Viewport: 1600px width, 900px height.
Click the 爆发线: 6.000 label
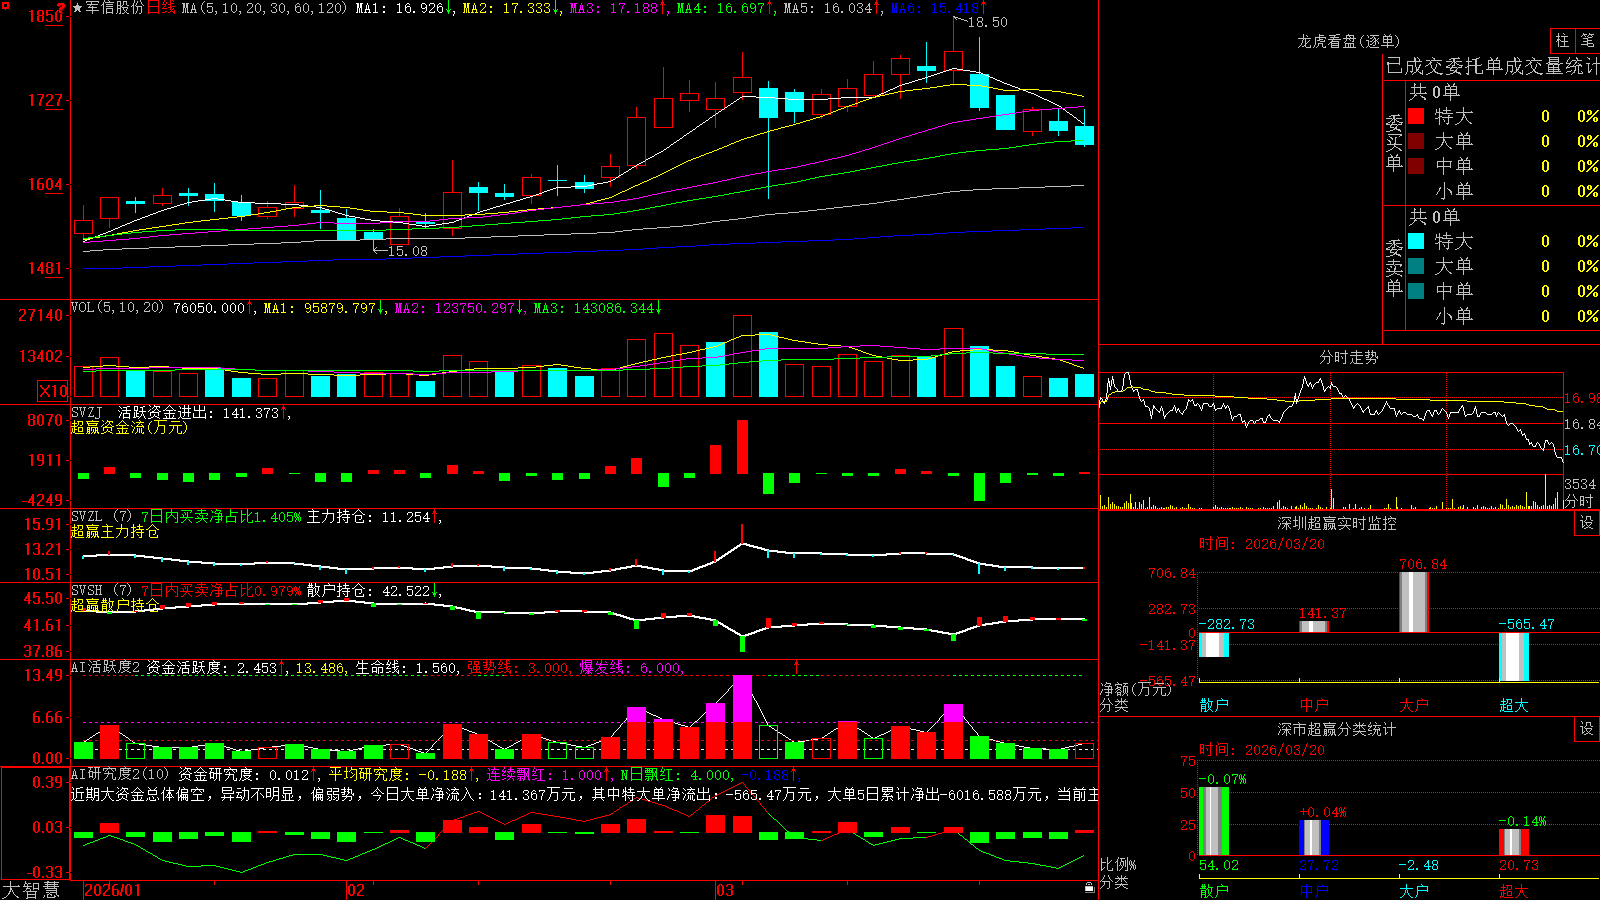pyautogui.click(x=630, y=668)
